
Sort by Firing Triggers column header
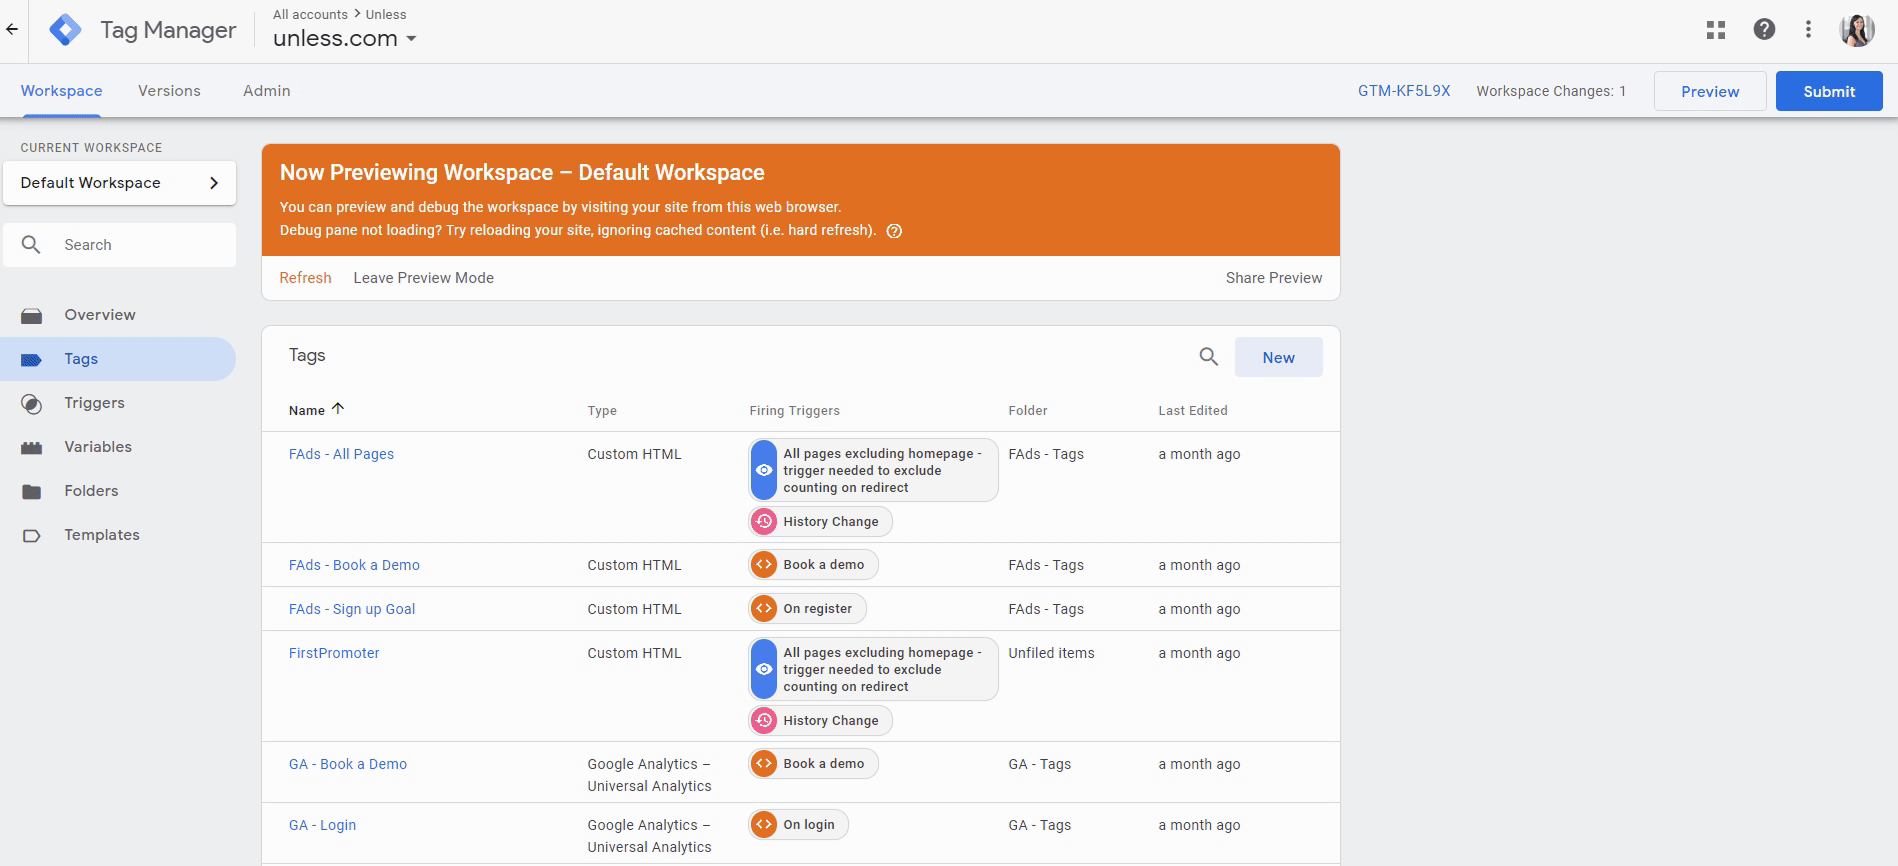click(x=795, y=411)
